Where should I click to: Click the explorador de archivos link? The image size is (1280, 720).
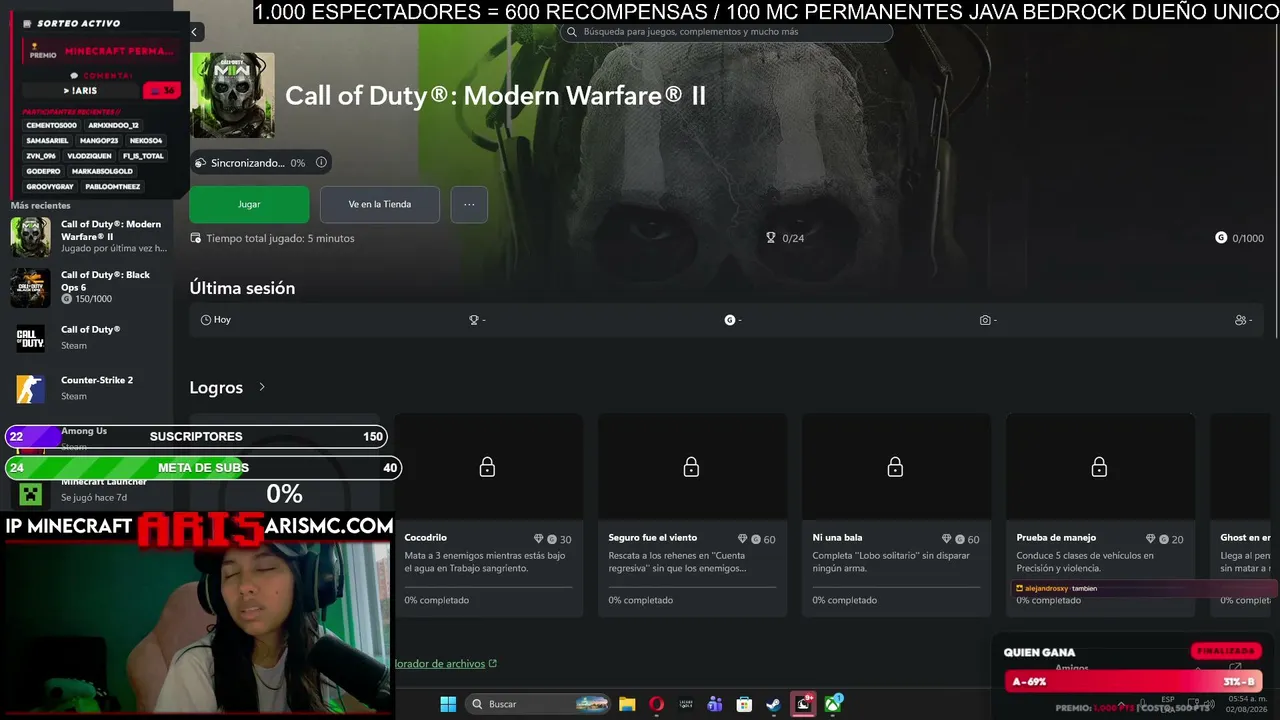(446, 663)
